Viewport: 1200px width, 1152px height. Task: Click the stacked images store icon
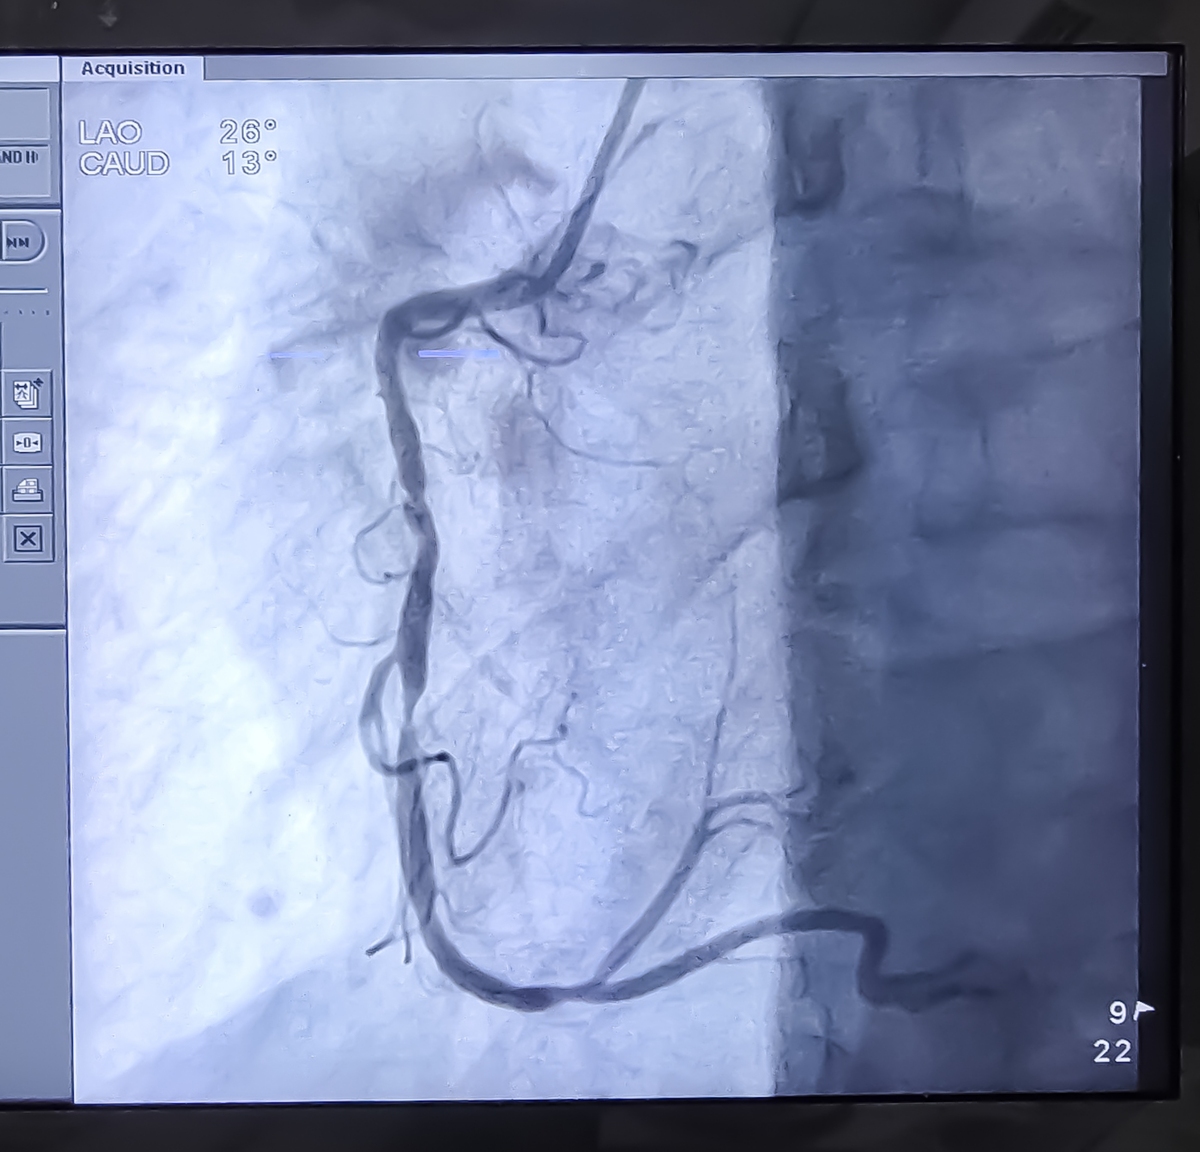tap(27, 394)
